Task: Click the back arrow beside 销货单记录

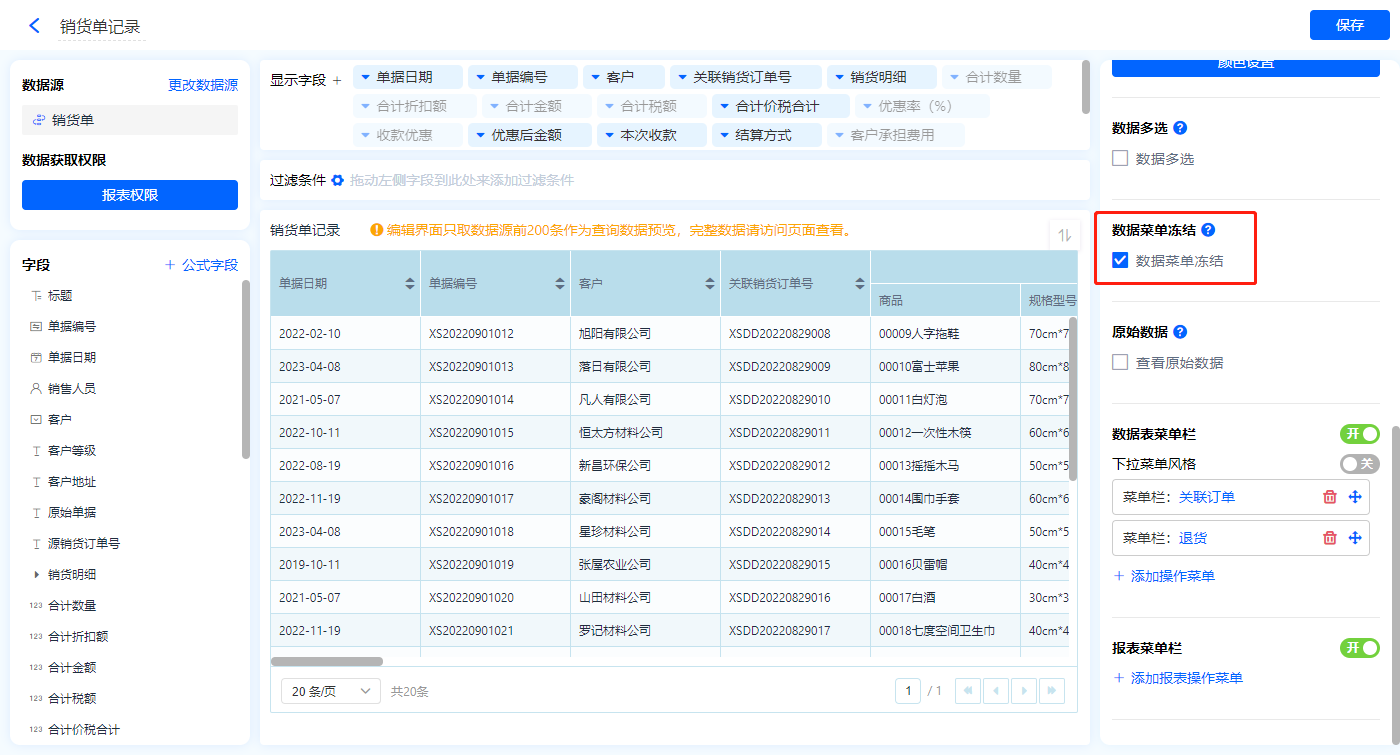Action: [x=34, y=26]
